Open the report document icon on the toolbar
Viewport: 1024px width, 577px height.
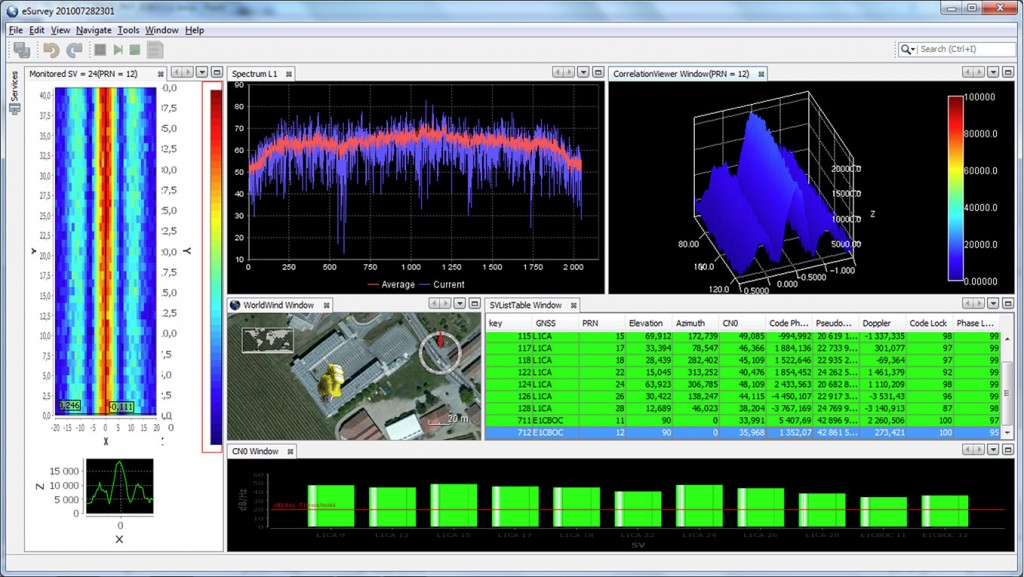[155, 48]
